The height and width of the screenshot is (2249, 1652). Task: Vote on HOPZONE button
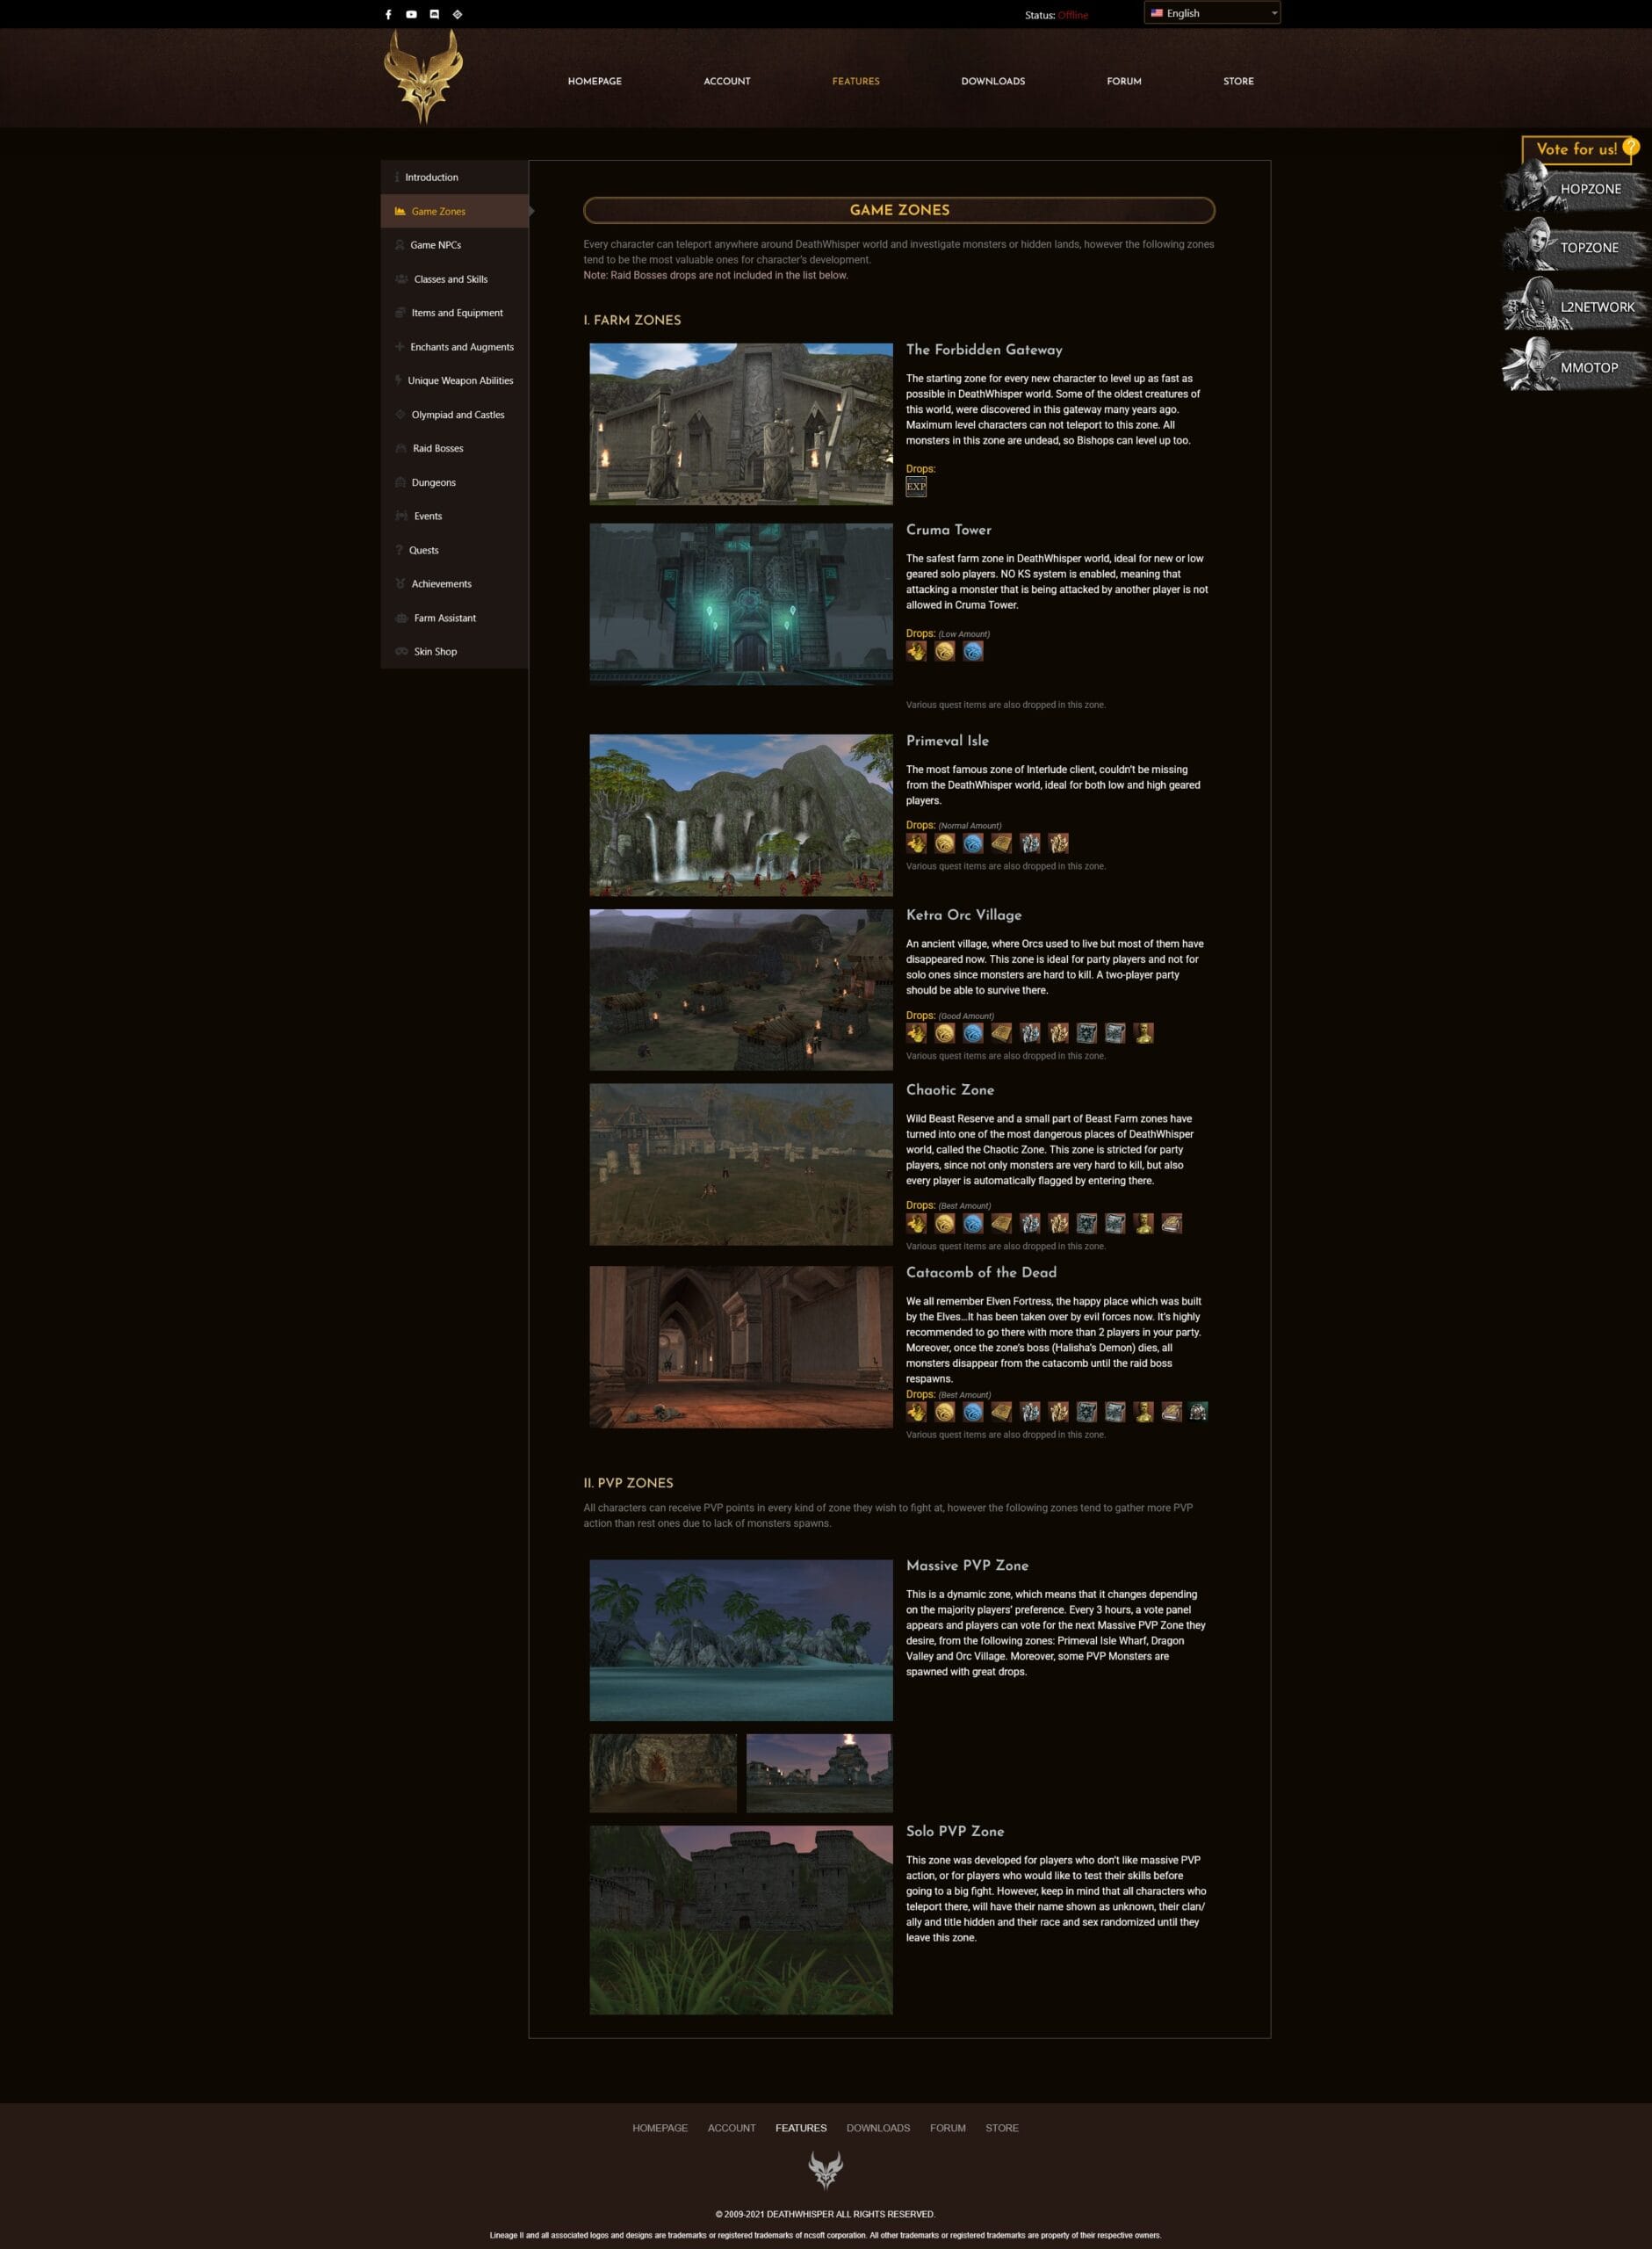click(1577, 189)
